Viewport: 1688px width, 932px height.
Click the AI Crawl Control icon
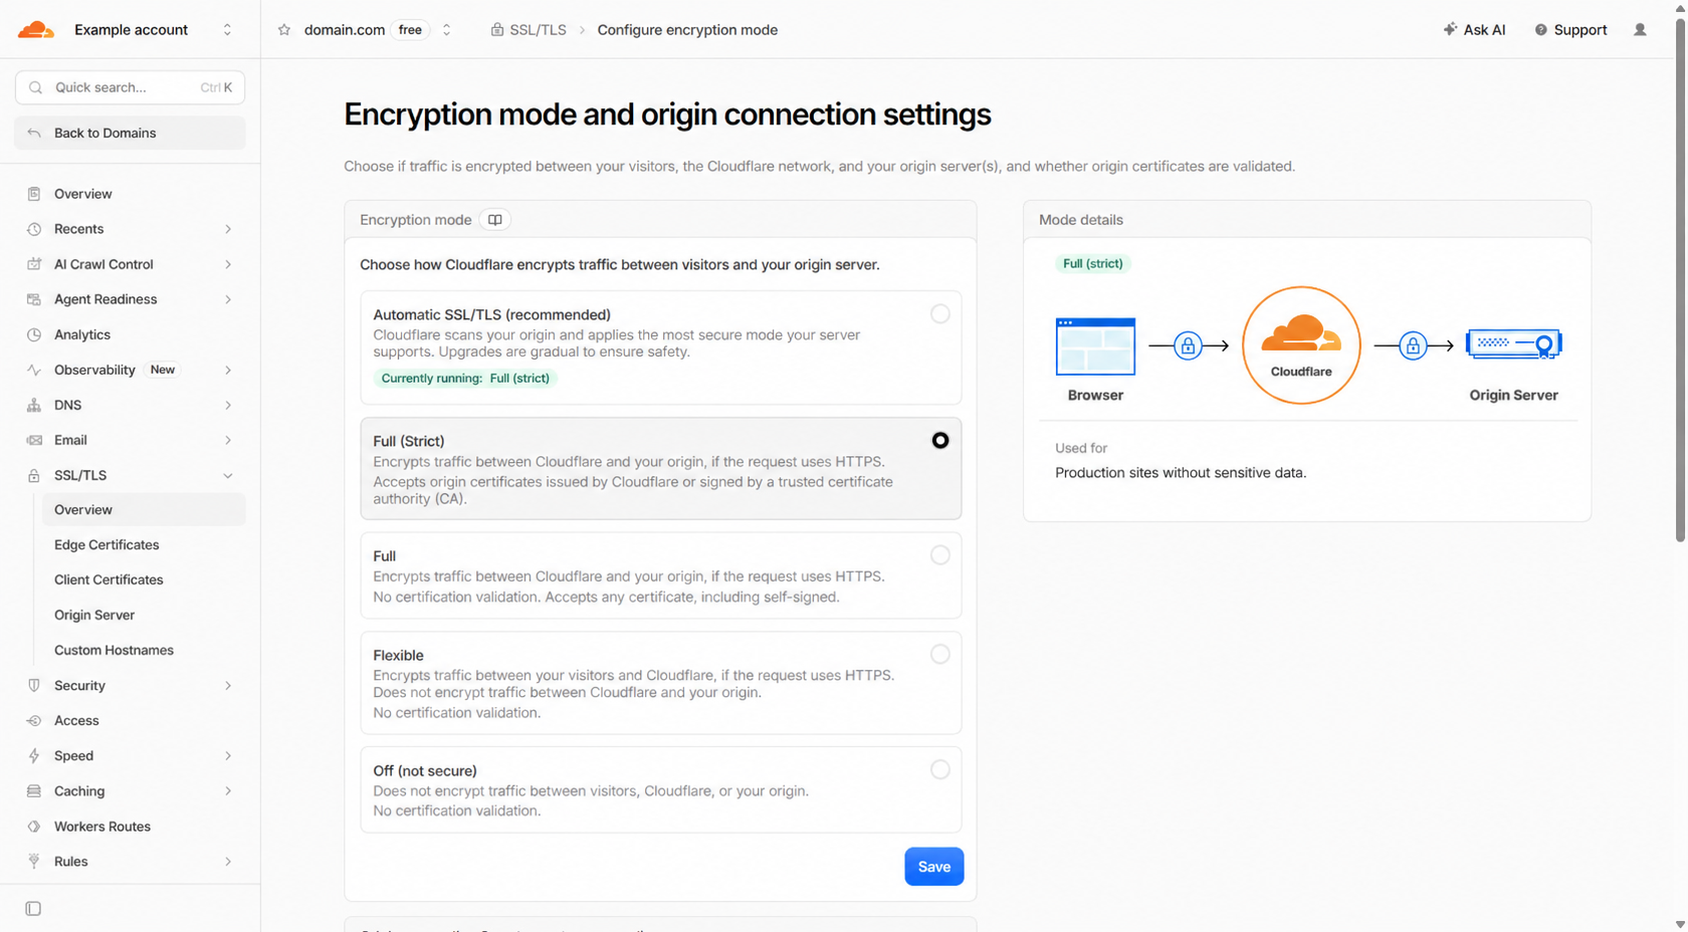(34, 264)
